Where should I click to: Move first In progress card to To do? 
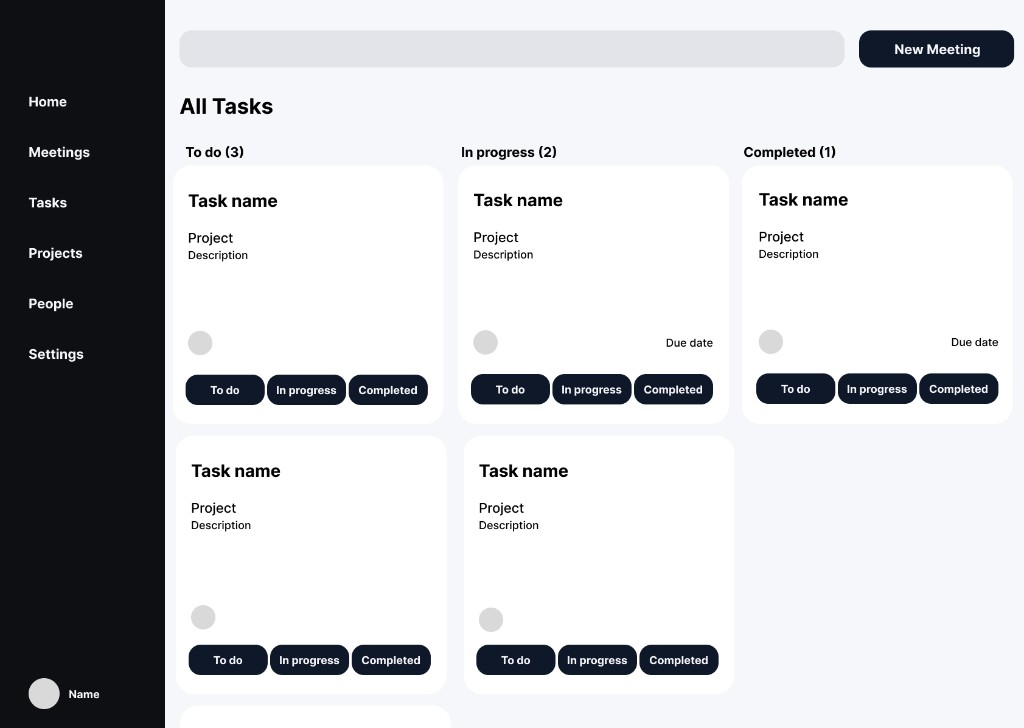pyautogui.click(x=510, y=389)
